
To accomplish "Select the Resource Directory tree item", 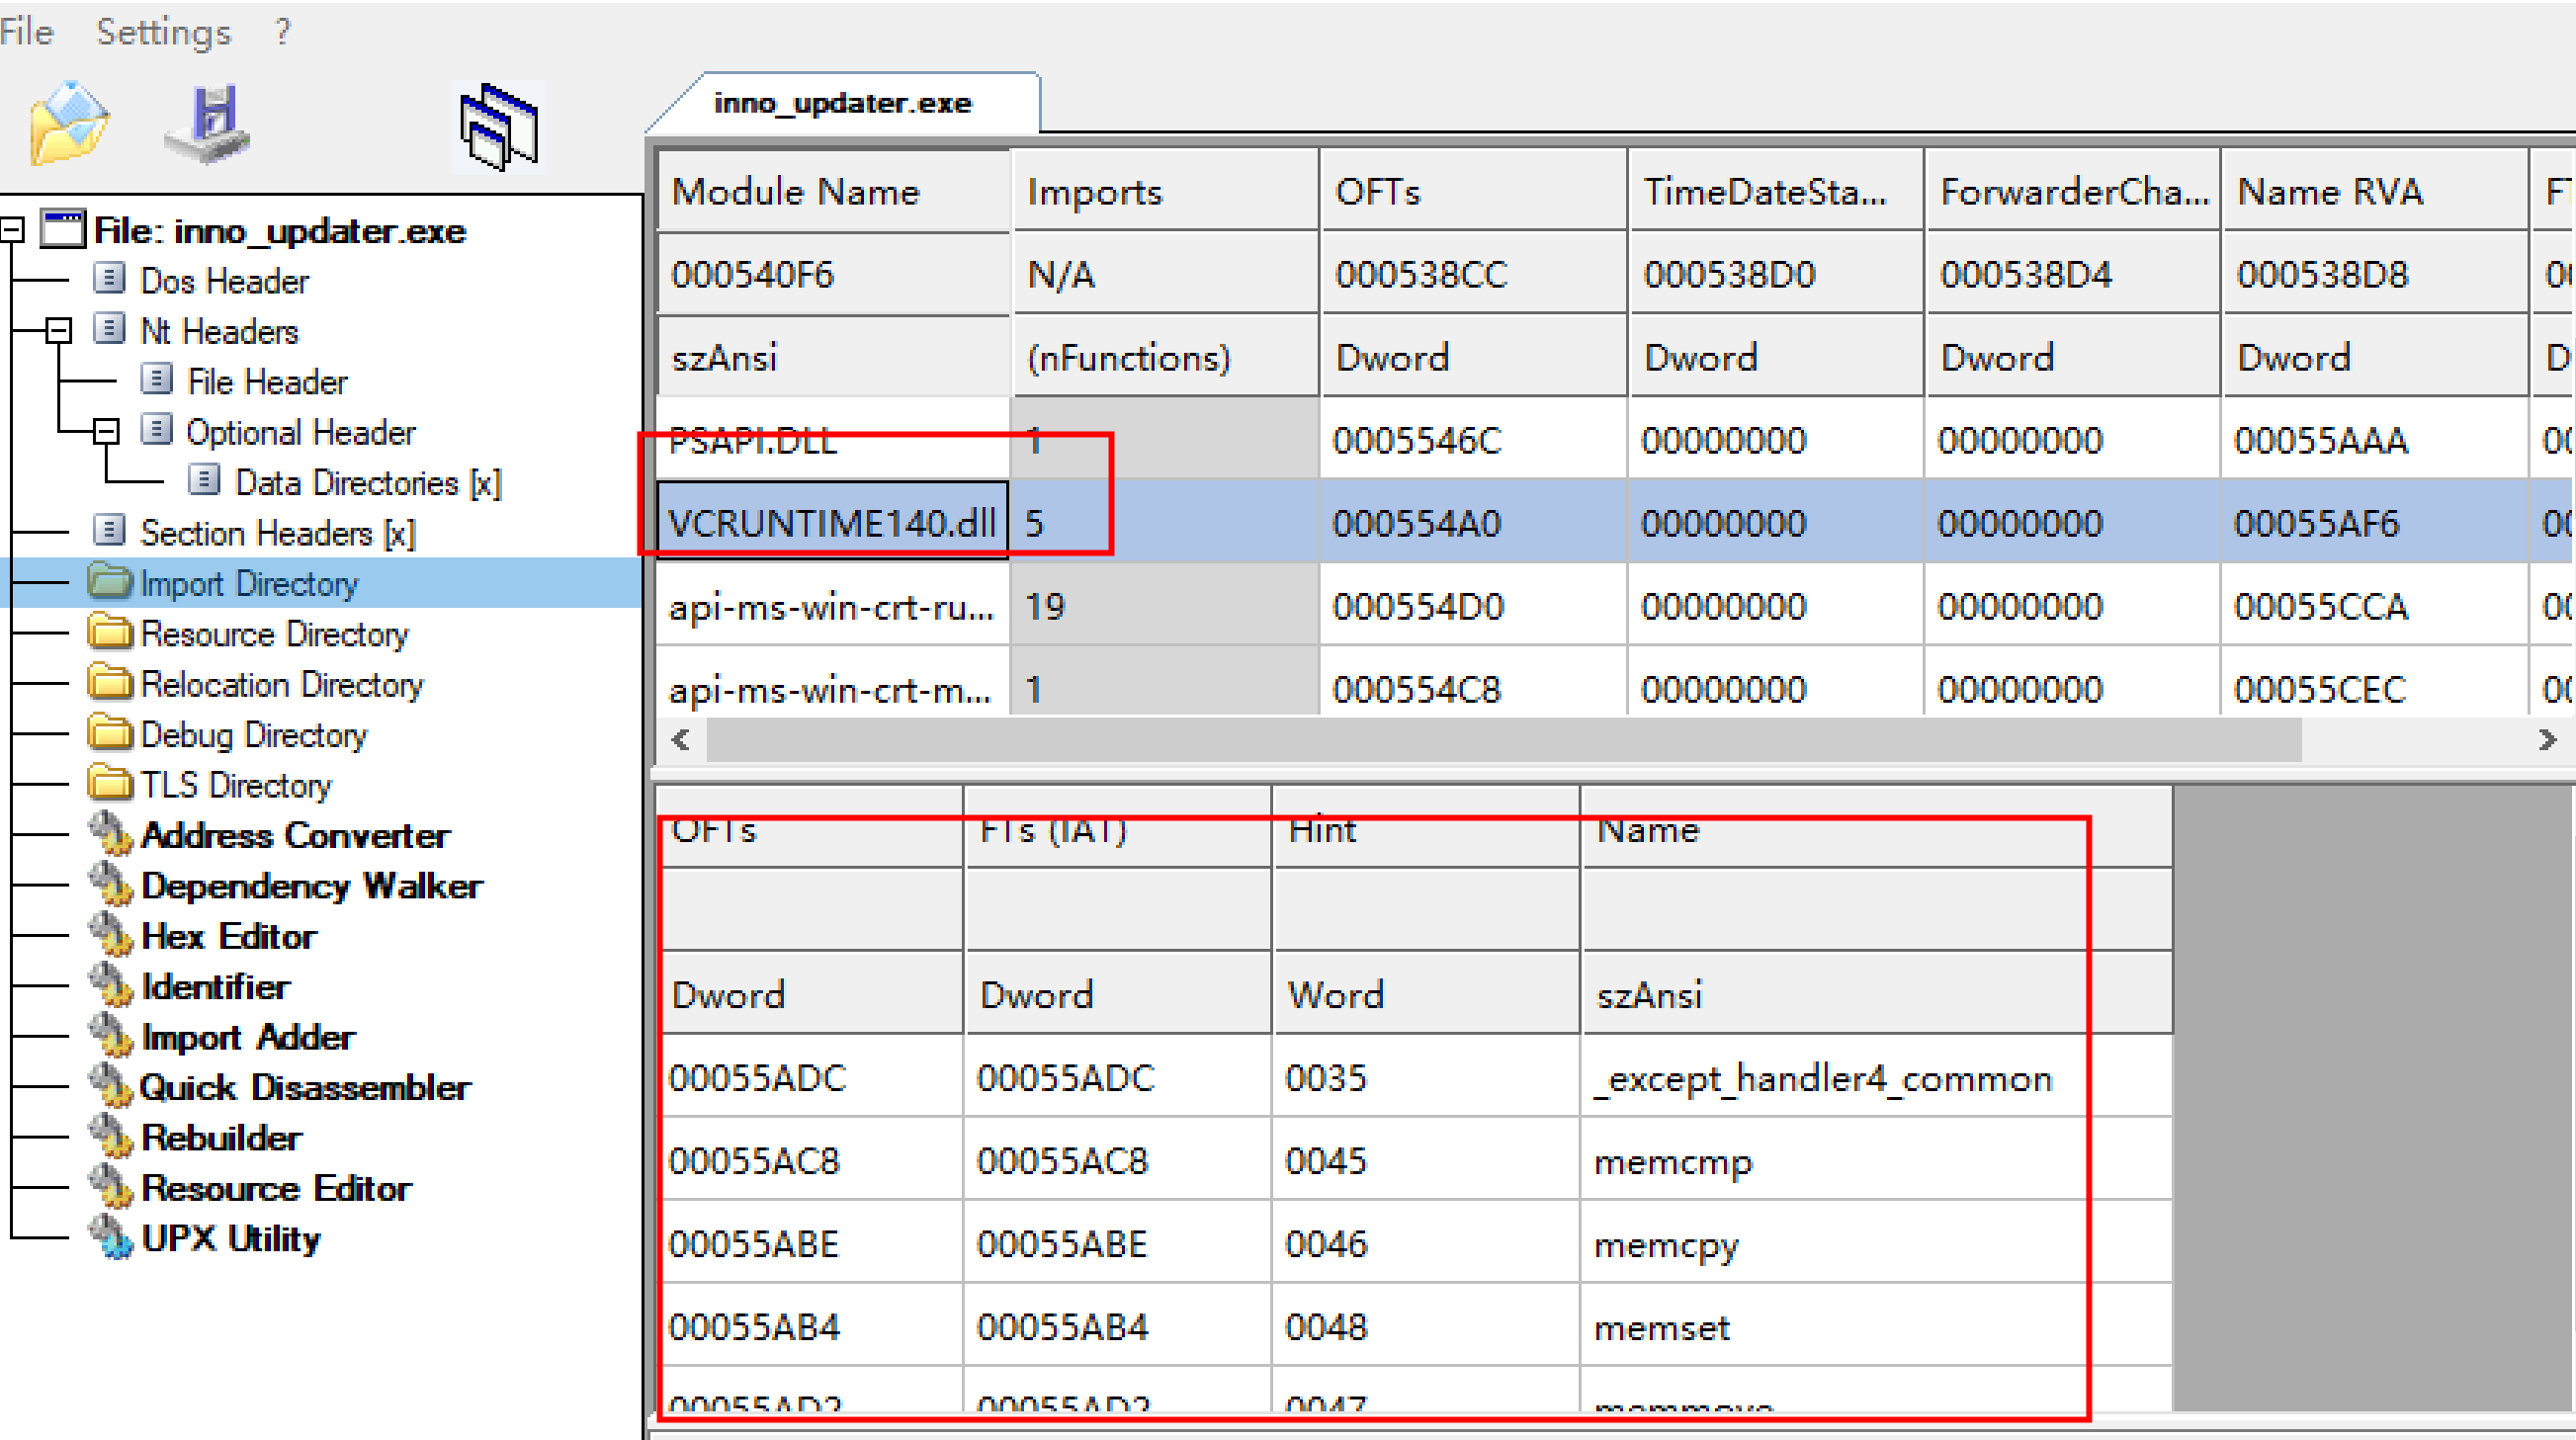I will pyautogui.click(x=274, y=634).
